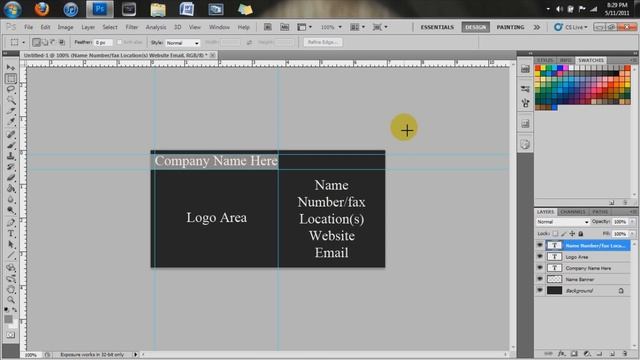
Task: Open the File menu
Action: tap(29, 27)
